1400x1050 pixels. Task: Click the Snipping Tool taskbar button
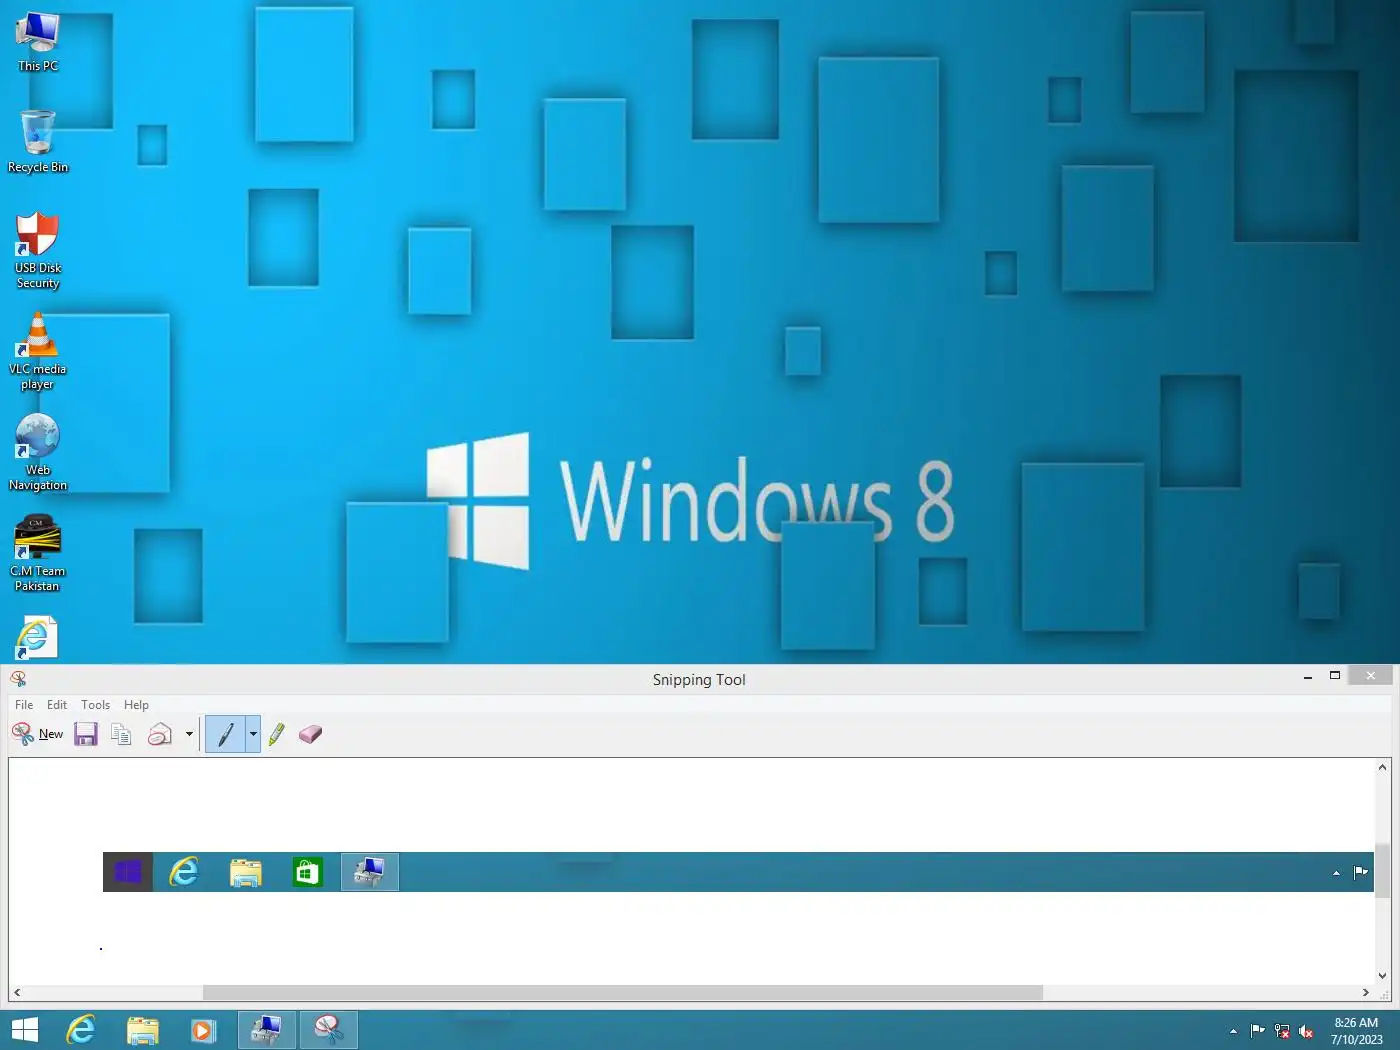tap(328, 1030)
